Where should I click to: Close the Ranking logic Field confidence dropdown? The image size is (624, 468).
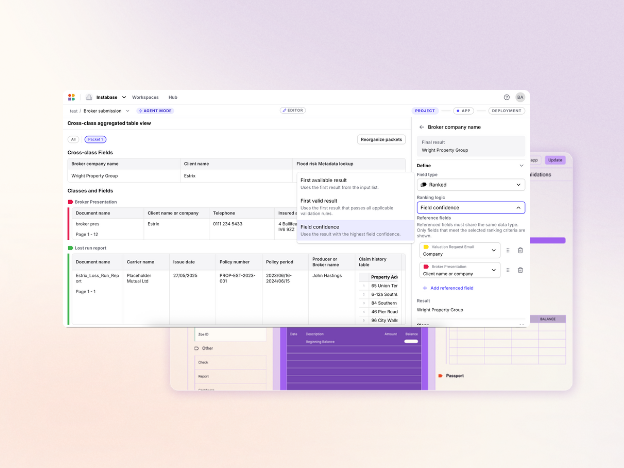(x=471, y=208)
